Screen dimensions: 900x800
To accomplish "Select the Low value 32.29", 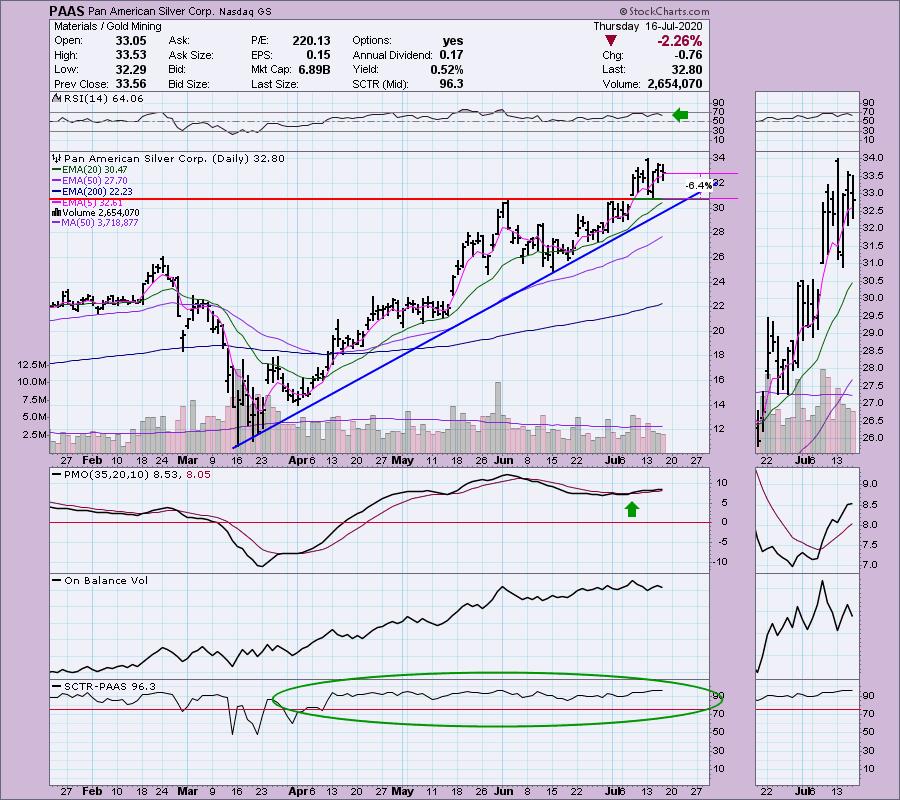I will (131, 69).
